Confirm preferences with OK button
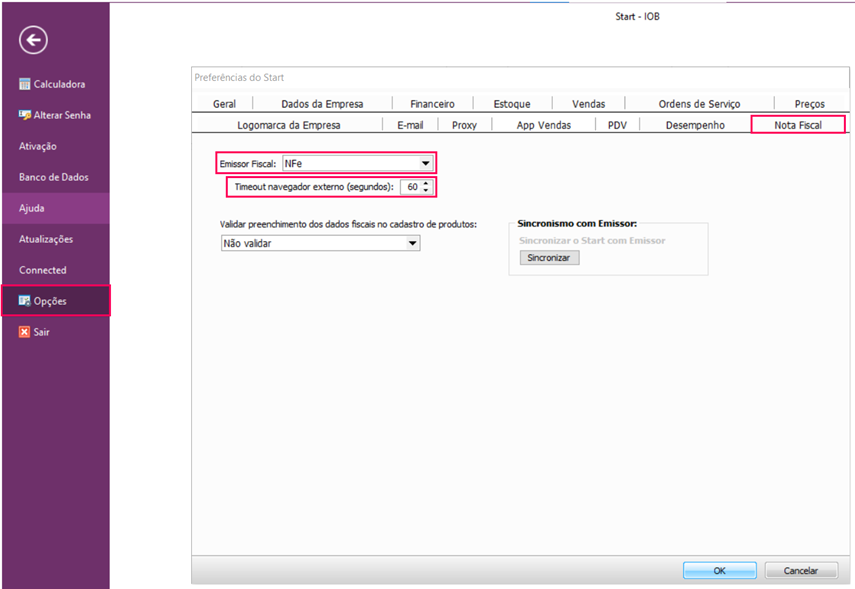 tap(719, 570)
